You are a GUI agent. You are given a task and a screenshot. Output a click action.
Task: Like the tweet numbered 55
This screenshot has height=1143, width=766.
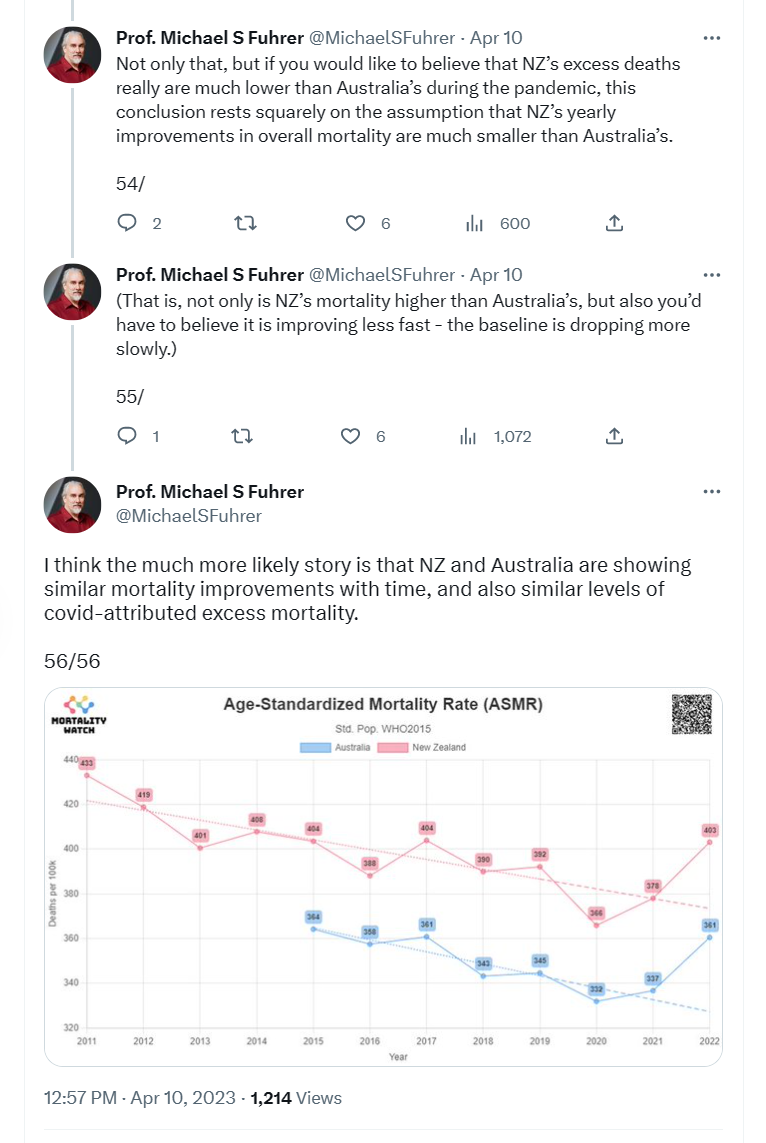(x=350, y=436)
